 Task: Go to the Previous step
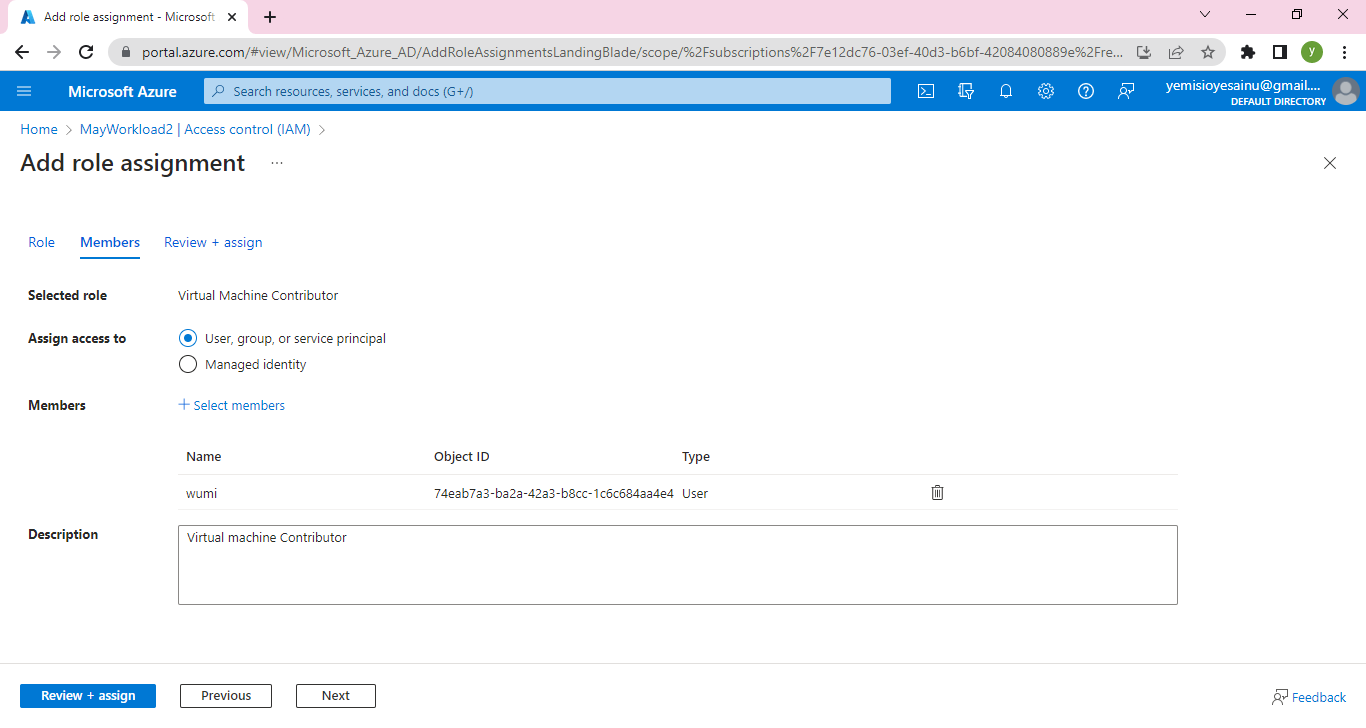[226, 696]
